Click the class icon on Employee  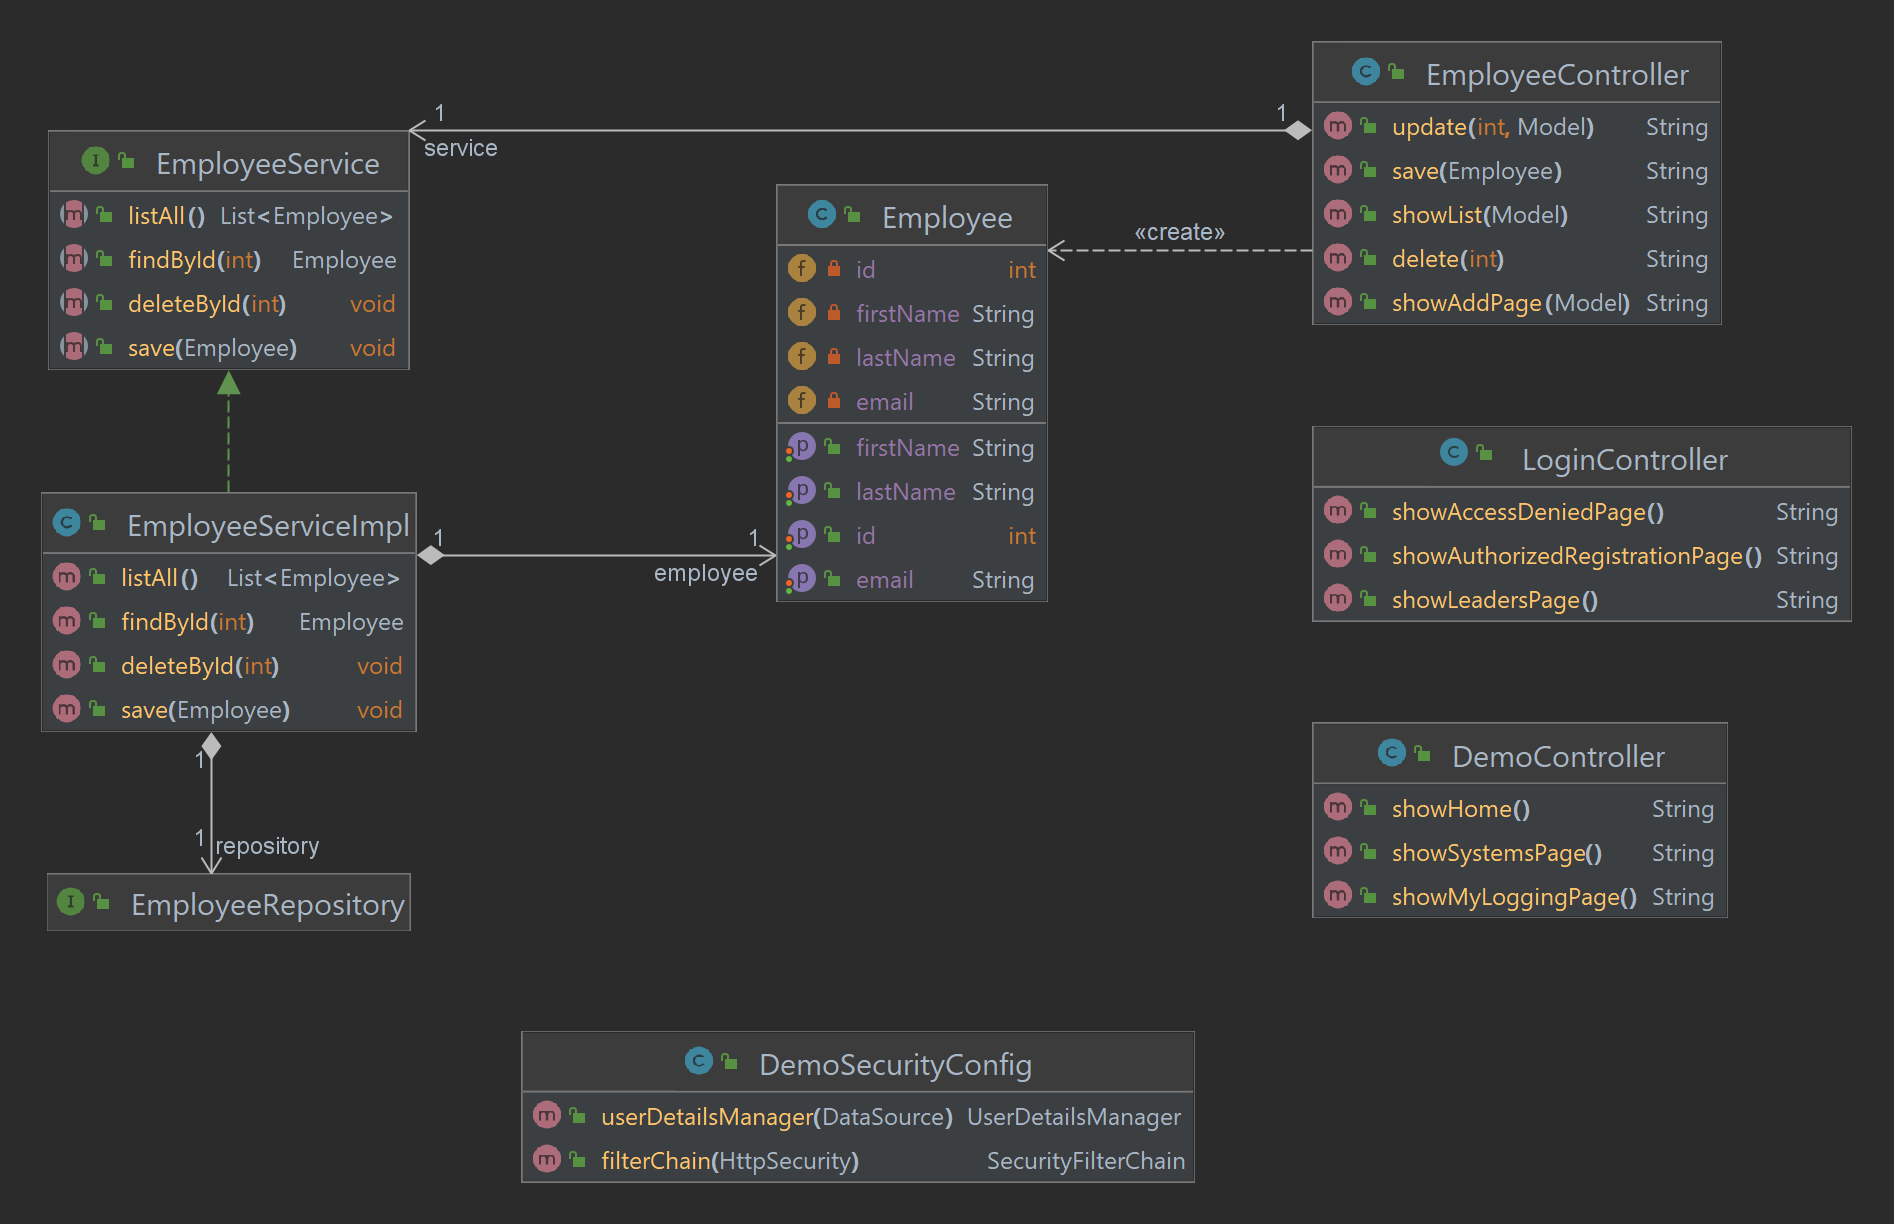pyautogui.click(x=820, y=215)
